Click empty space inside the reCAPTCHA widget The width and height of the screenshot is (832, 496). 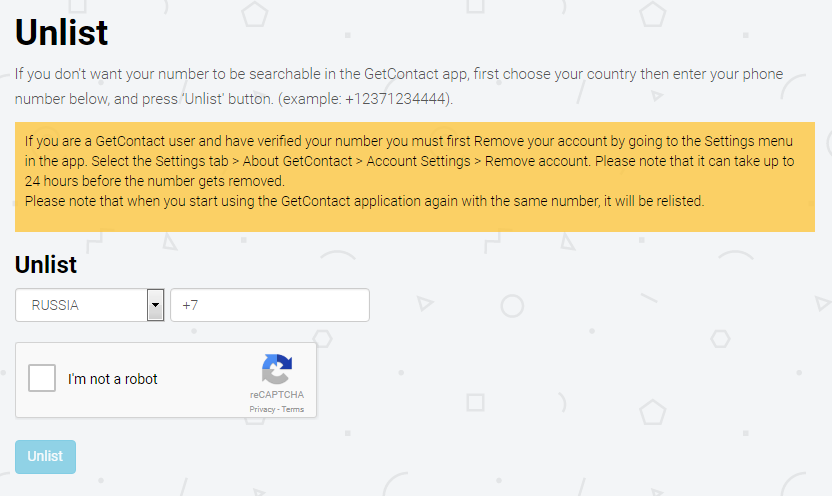200,400
